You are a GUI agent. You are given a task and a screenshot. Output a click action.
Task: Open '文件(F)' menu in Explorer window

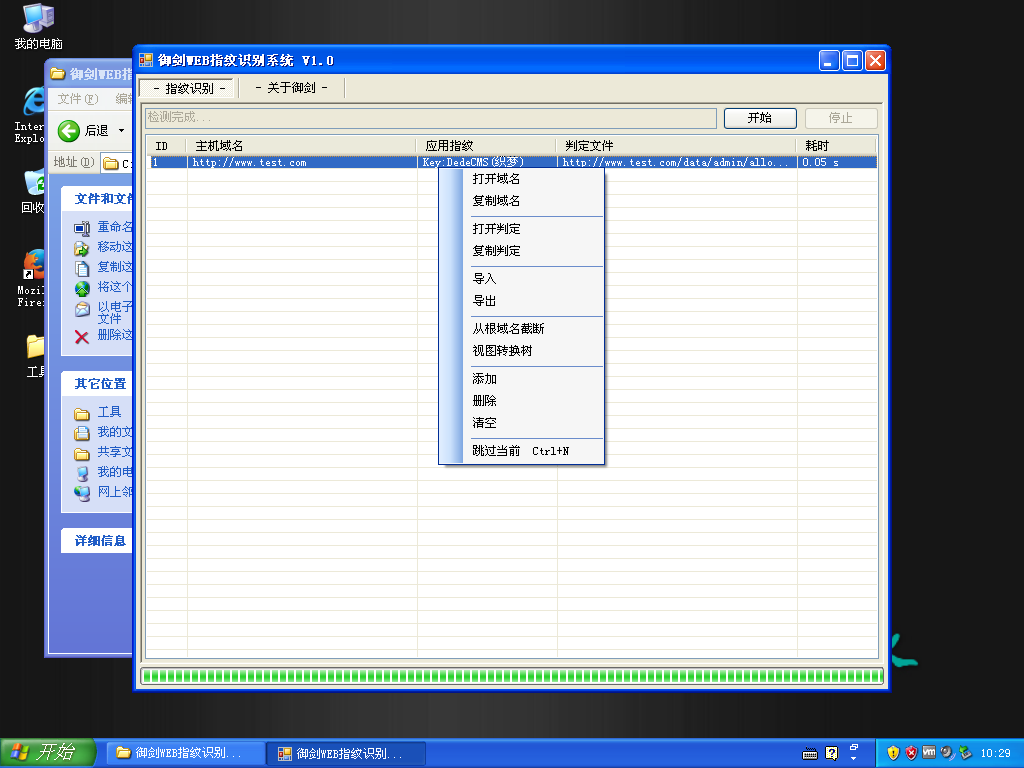[78, 99]
